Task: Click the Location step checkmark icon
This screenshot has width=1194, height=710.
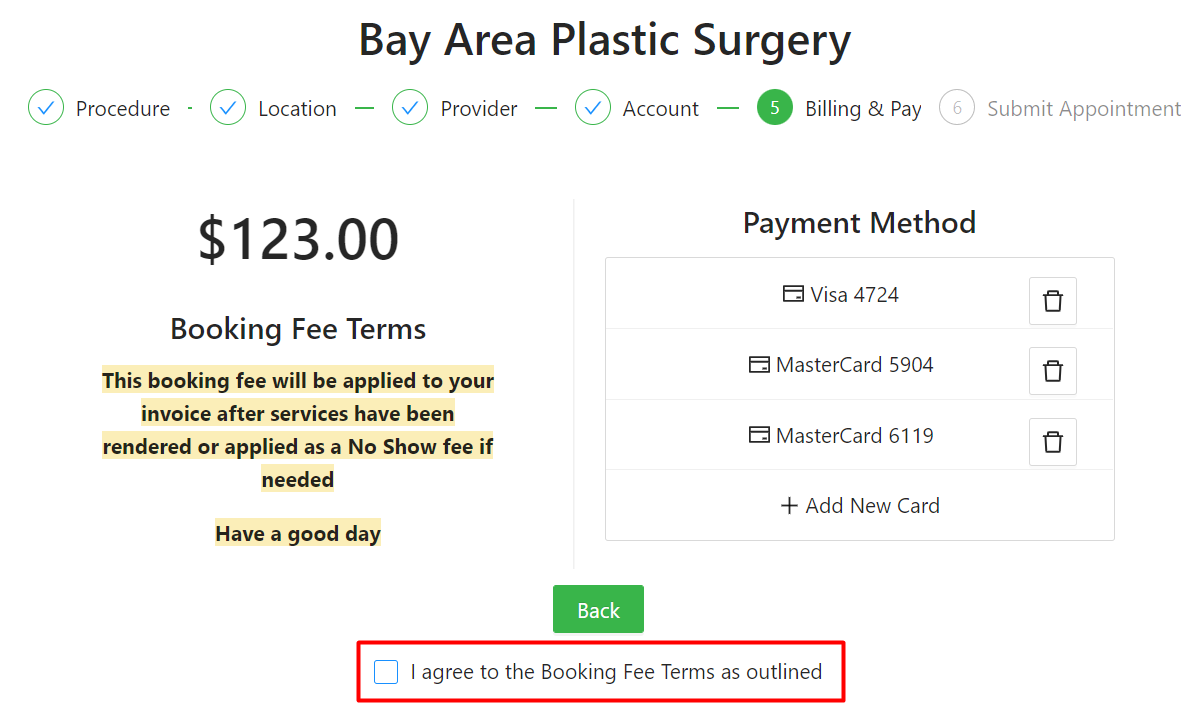Action: point(228,107)
